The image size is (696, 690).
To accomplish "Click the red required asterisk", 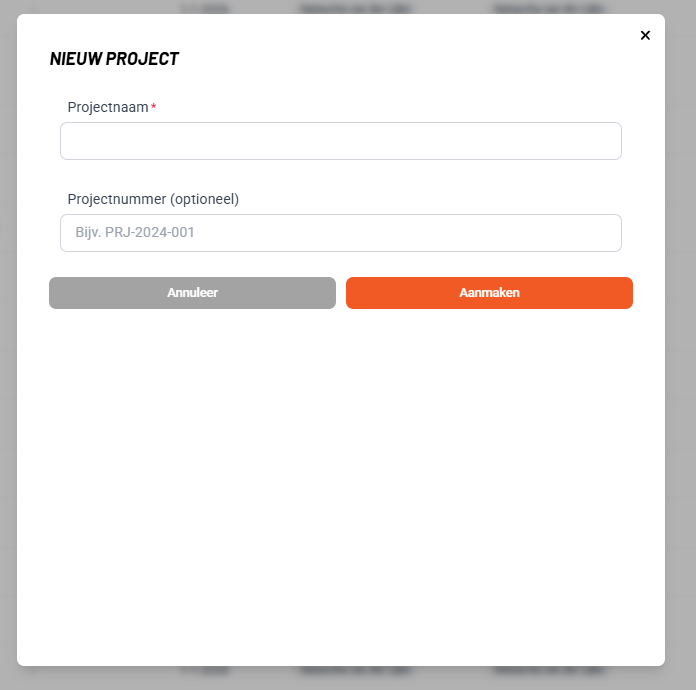I will (x=154, y=107).
